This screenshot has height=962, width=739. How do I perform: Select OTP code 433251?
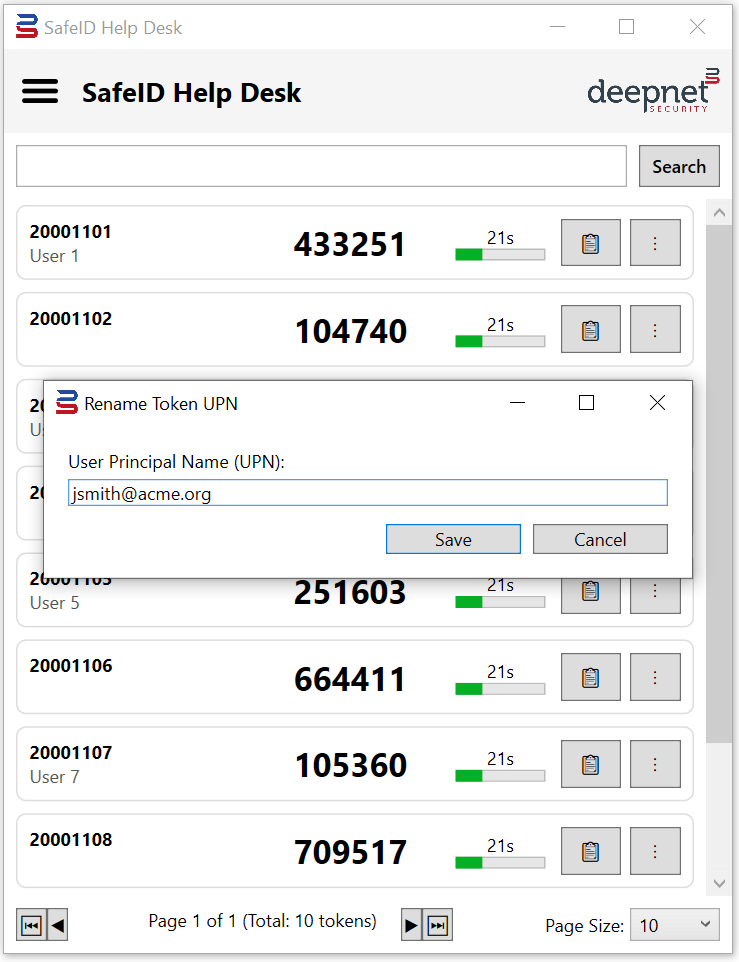click(x=350, y=244)
